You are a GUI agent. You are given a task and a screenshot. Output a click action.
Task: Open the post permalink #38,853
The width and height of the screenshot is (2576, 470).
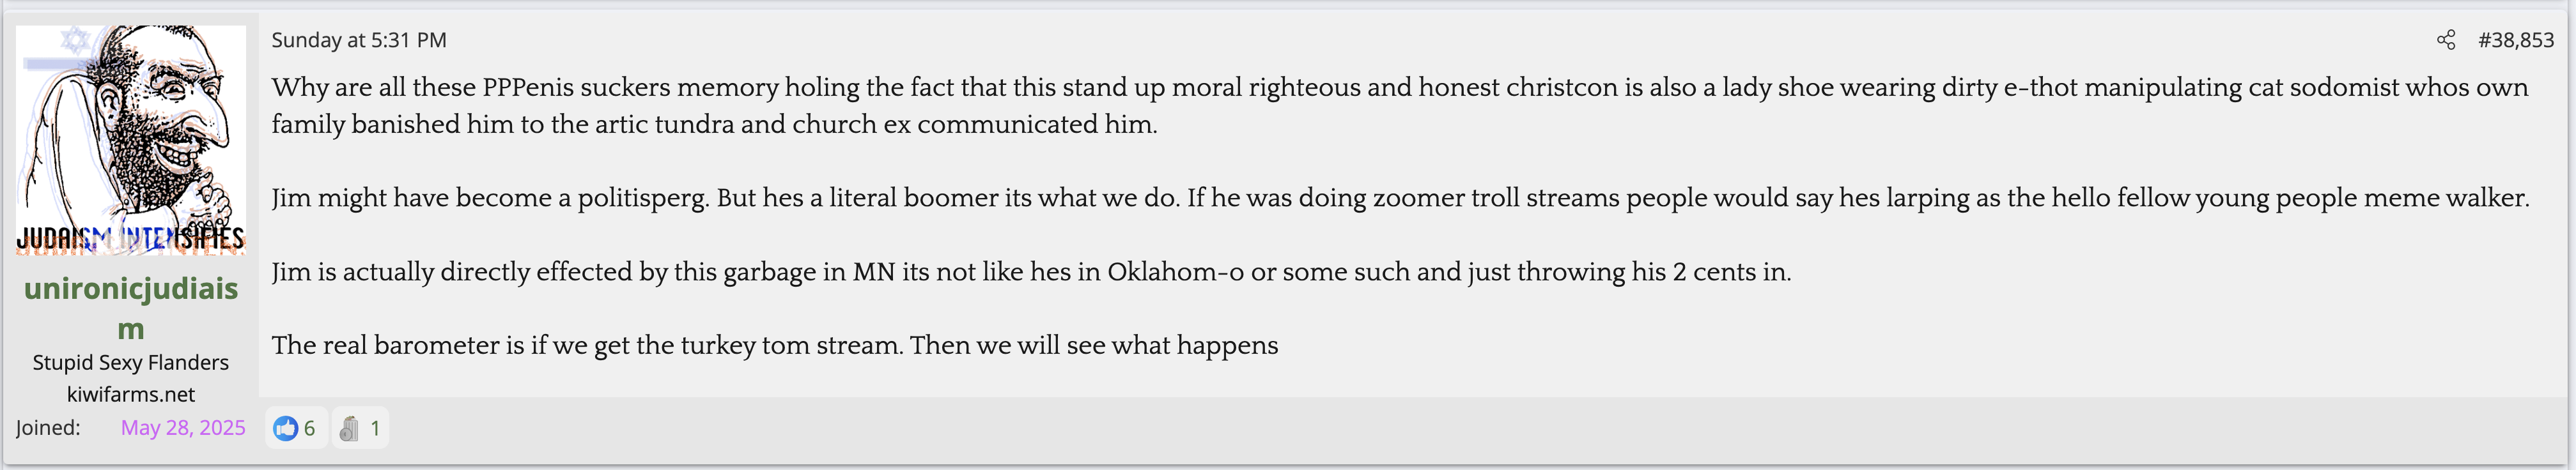pyautogui.click(x=2515, y=40)
